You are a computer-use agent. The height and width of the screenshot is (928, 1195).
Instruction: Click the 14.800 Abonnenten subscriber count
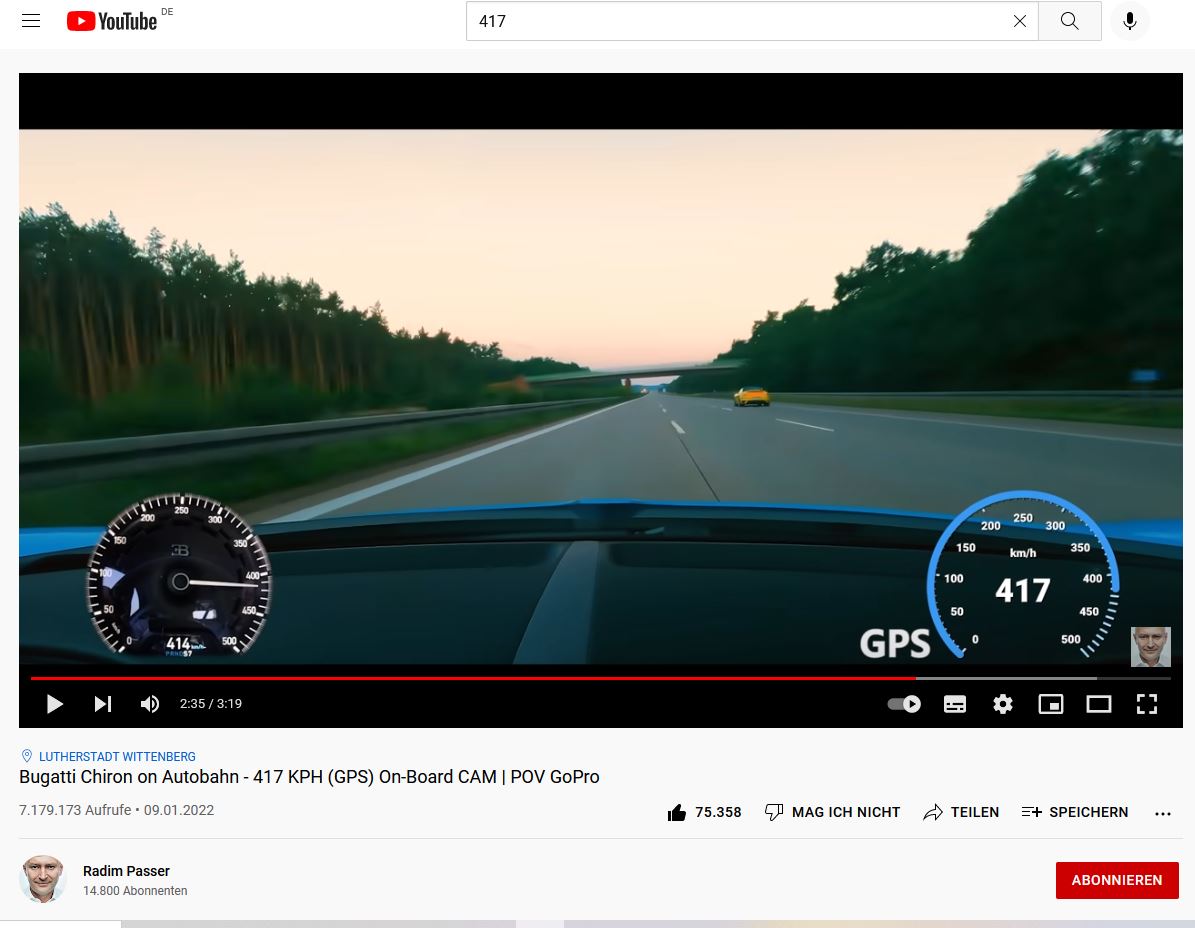pos(135,891)
